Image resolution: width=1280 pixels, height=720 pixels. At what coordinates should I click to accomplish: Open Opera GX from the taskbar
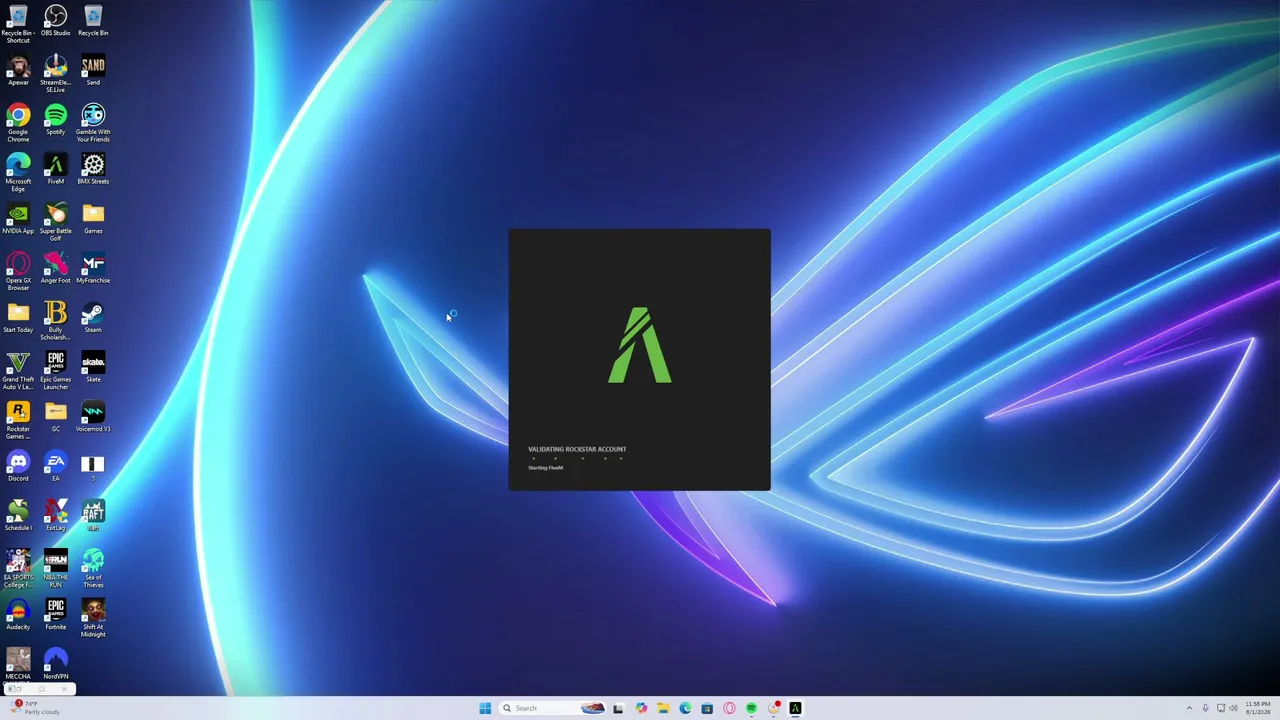pos(729,708)
